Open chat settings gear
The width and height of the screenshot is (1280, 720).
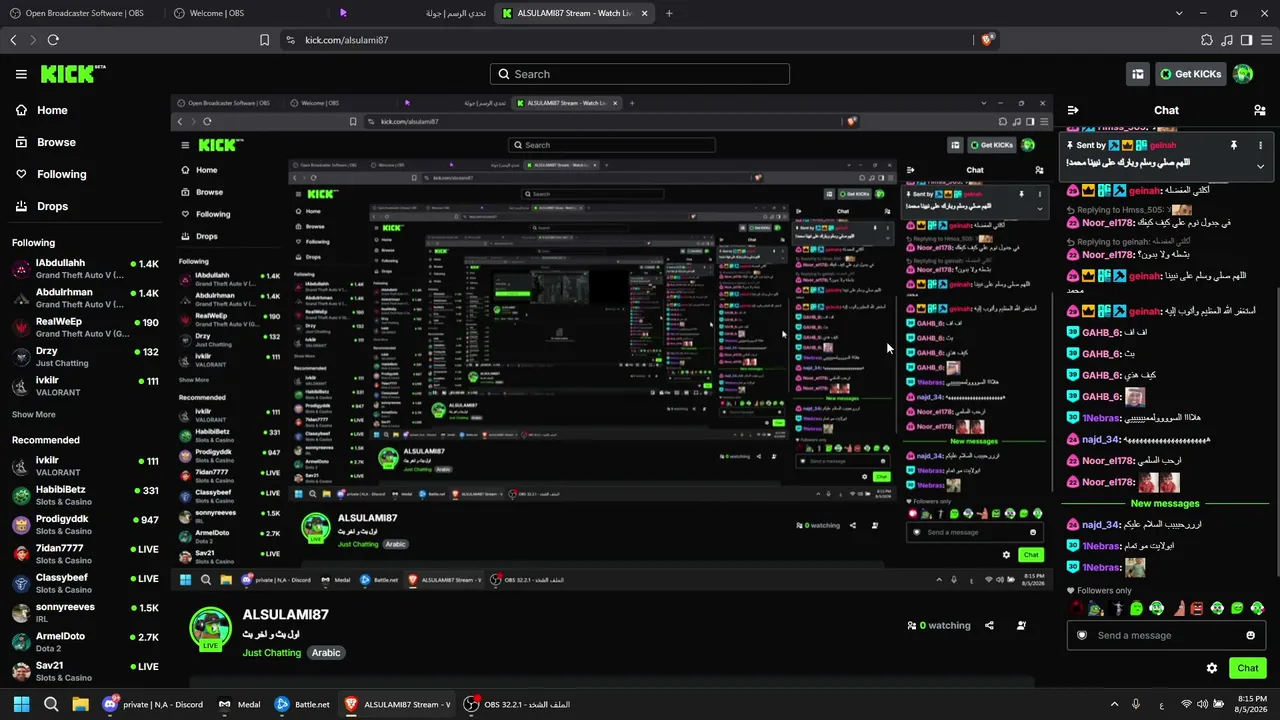point(1212,668)
